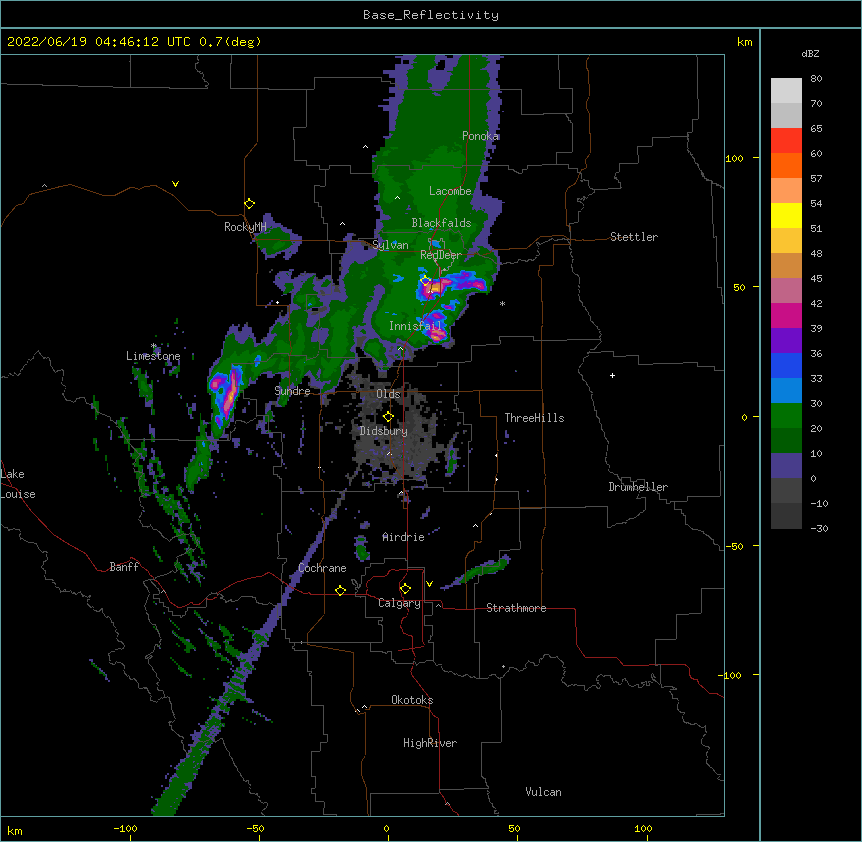862x842 pixels.
Task: Click the Airdrie label
Action: (x=404, y=537)
